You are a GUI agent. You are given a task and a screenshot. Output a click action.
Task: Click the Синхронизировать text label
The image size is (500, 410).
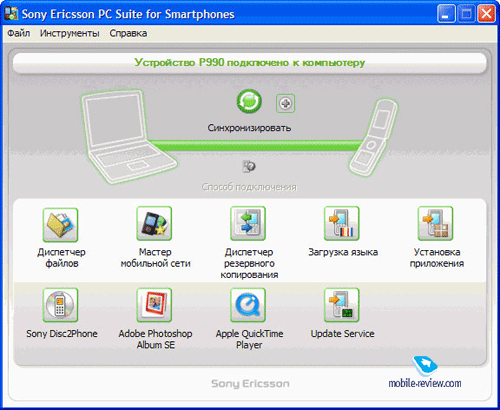(x=249, y=128)
